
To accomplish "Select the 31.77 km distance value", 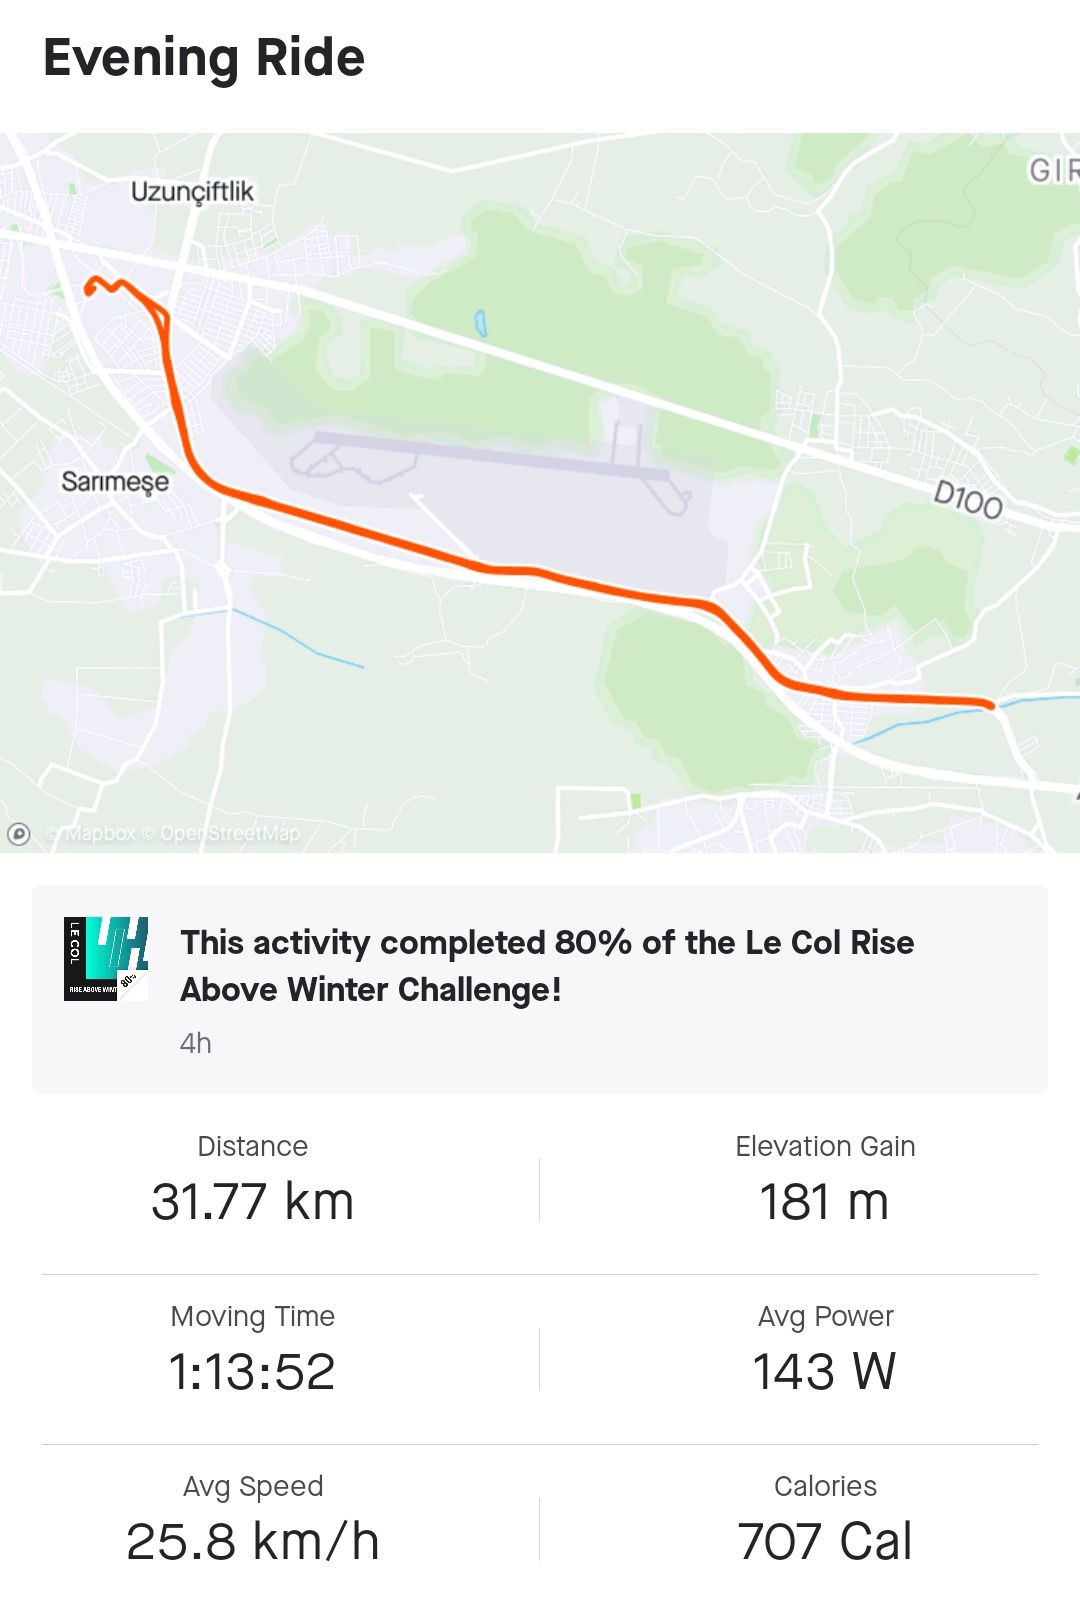I will click(253, 1202).
